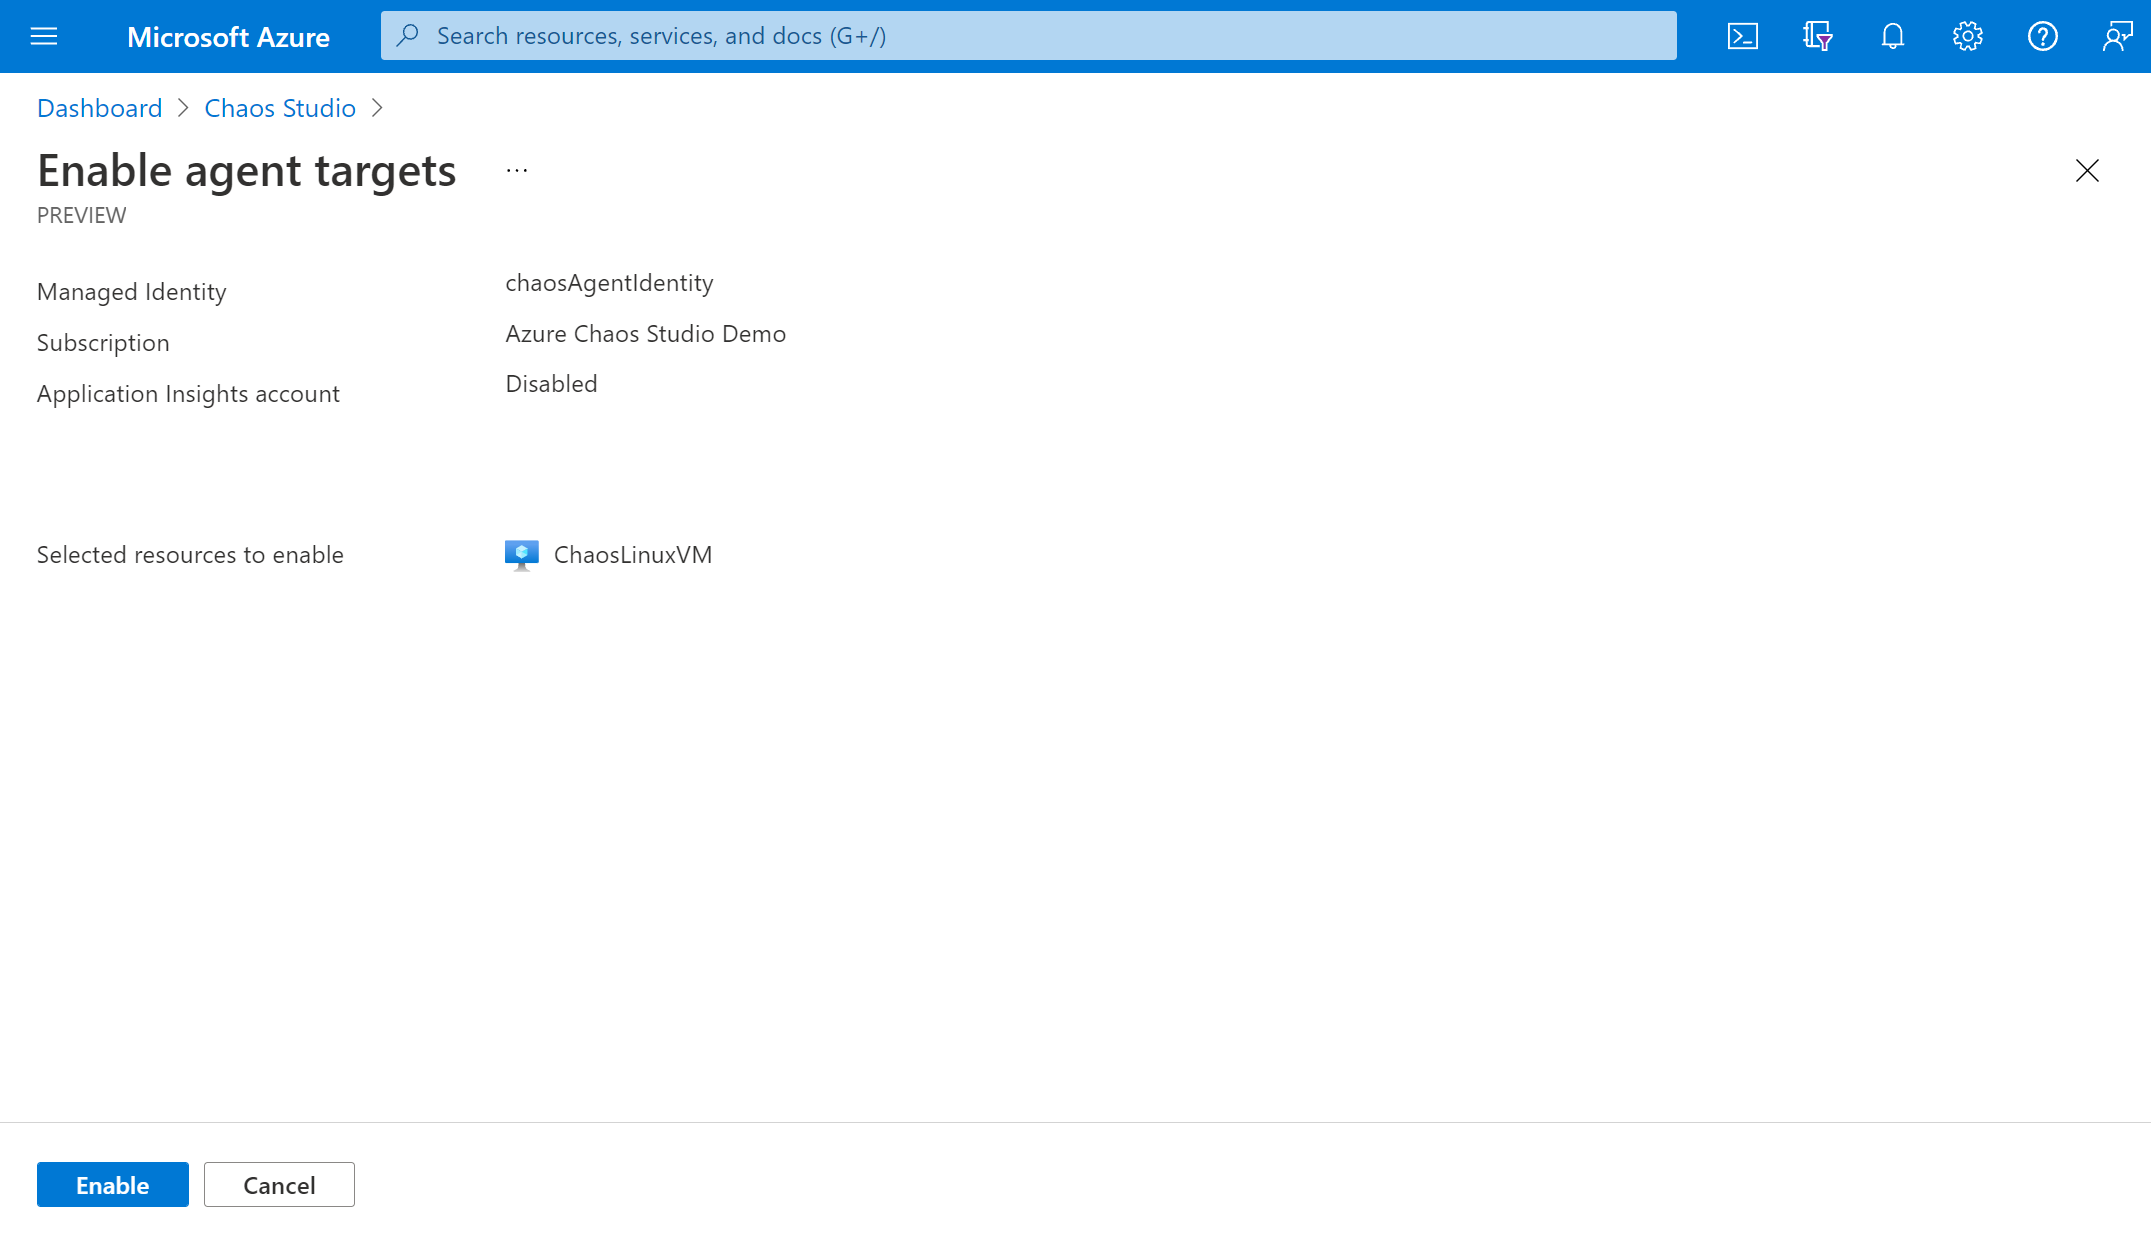Click the close X button on panel
The image size is (2151, 1237).
pos(2087,170)
